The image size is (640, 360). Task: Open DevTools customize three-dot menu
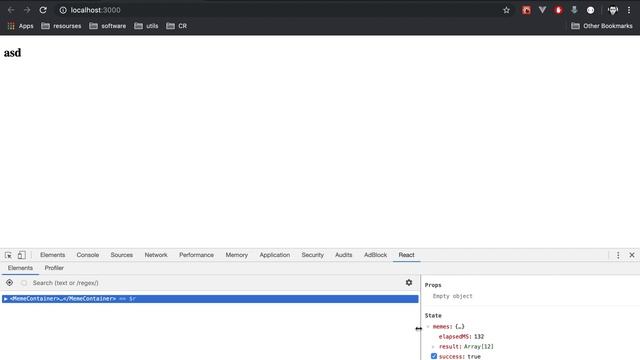click(x=618, y=255)
